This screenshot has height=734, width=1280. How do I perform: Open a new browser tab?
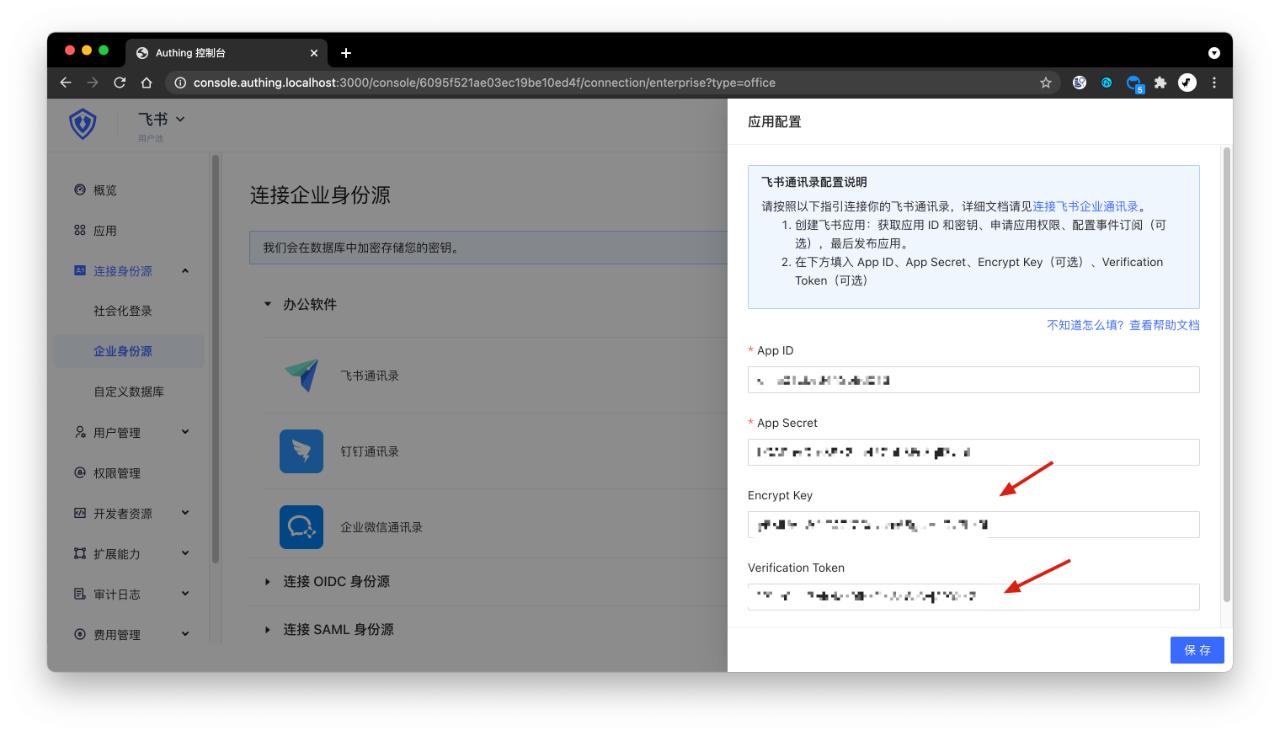tap(346, 52)
